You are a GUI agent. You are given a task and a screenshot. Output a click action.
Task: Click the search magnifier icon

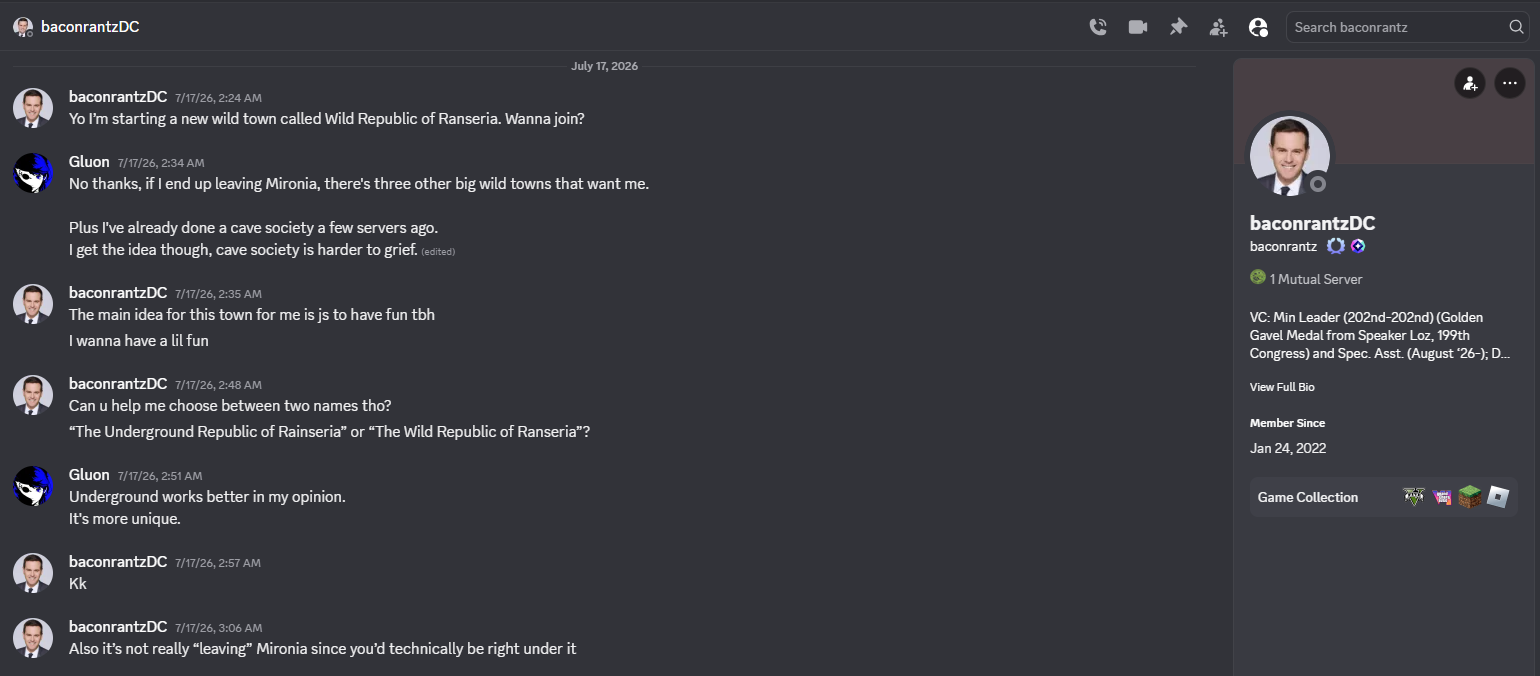1516,27
